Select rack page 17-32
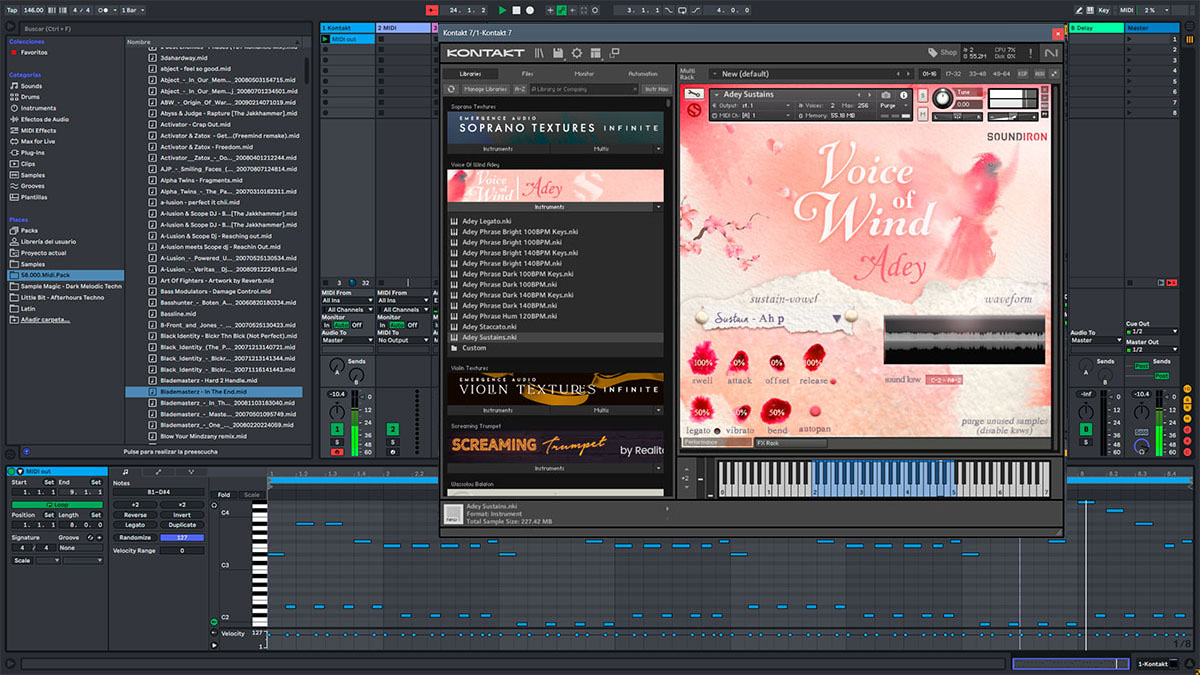The image size is (1200, 675). point(952,74)
